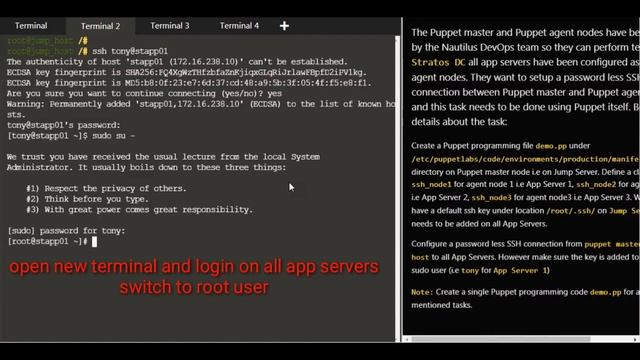Click 'Note:' label in task description

coord(422,292)
